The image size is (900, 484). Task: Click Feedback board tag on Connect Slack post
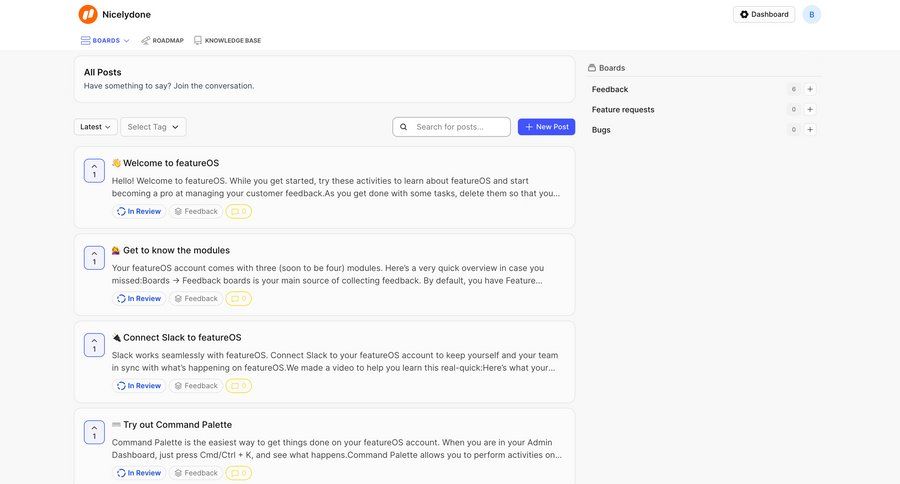coord(196,386)
